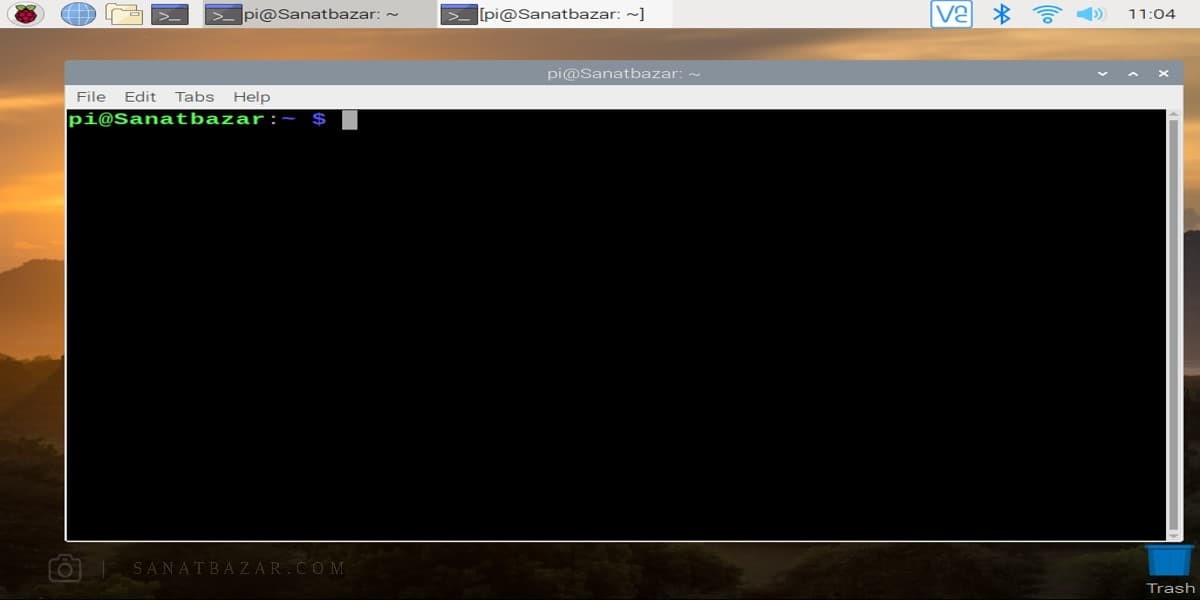Click the terminal vertical scrollbar
The height and width of the screenshot is (600, 1200).
(1173, 324)
